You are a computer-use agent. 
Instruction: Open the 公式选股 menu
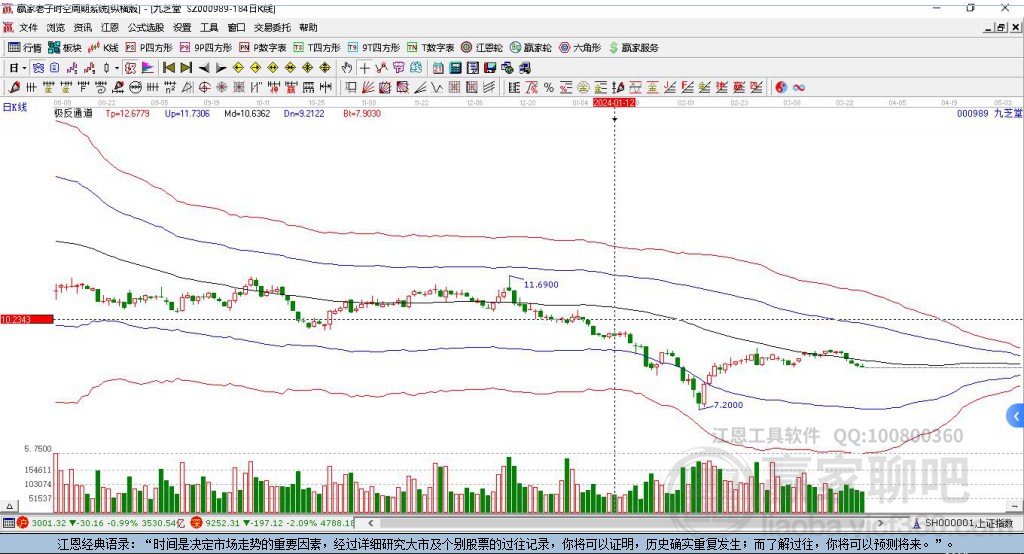[146, 27]
